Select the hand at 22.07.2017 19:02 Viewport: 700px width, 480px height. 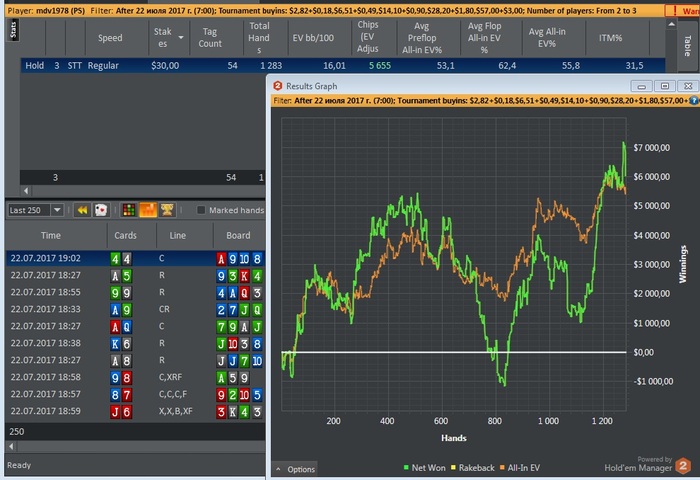coord(135,259)
